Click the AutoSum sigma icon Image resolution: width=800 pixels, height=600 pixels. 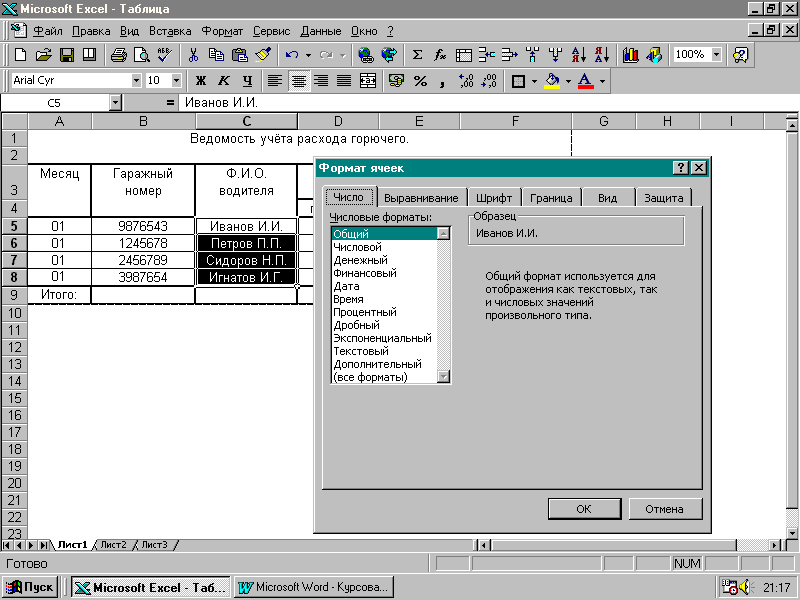pyautogui.click(x=417, y=55)
